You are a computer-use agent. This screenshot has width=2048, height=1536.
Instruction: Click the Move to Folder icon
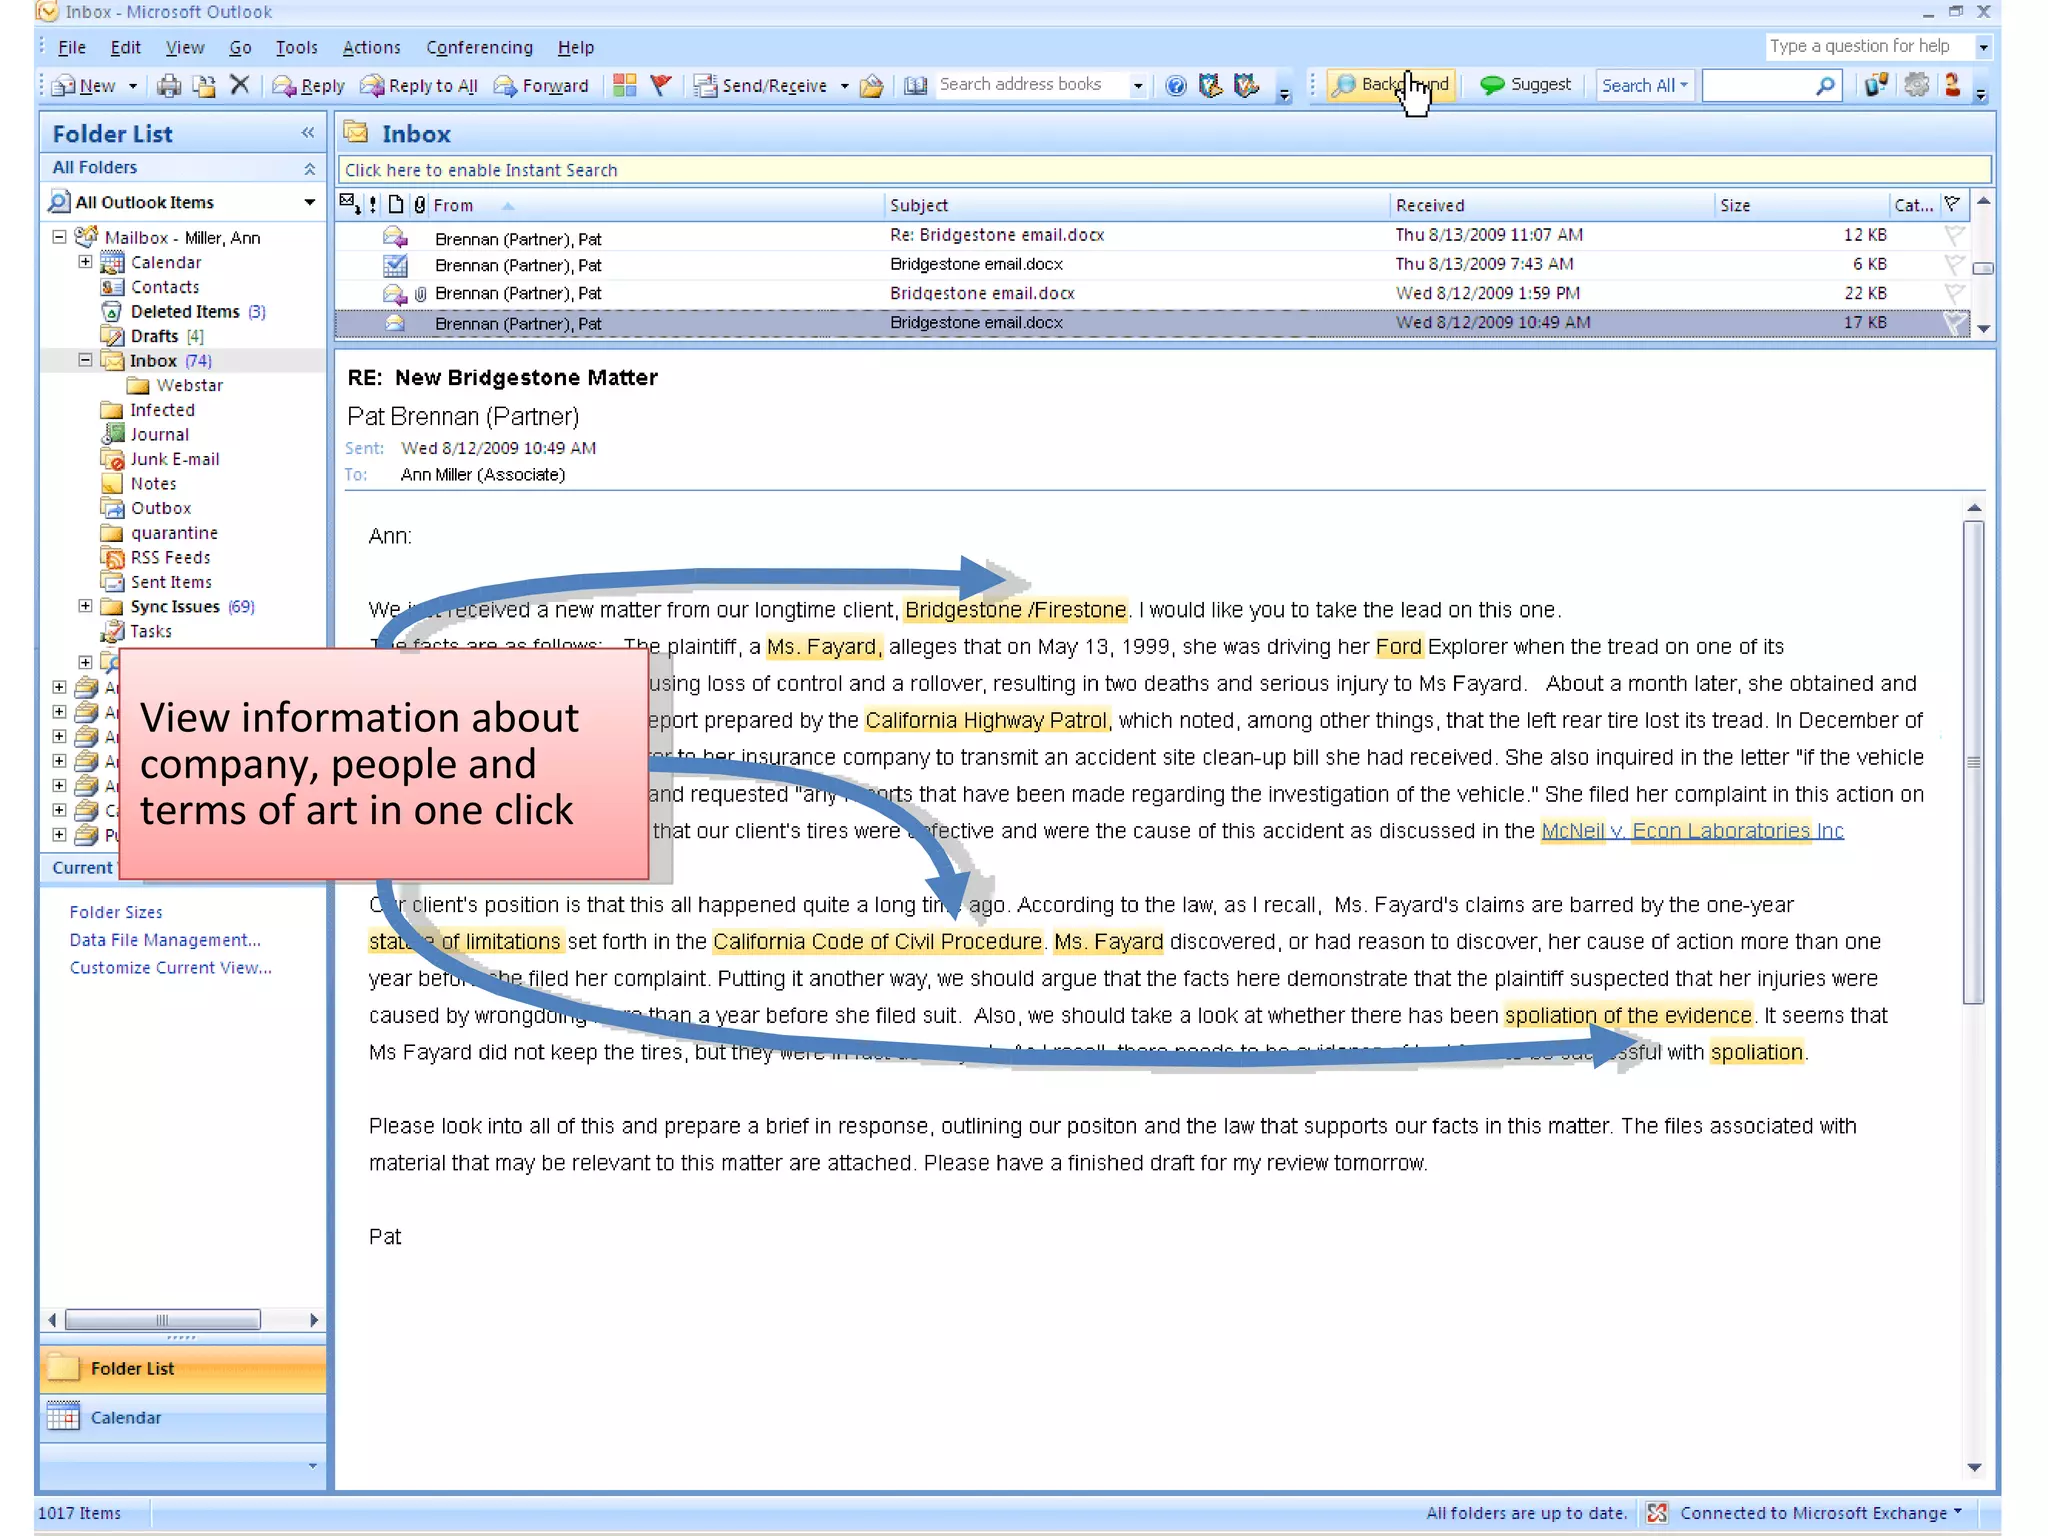coord(204,86)
